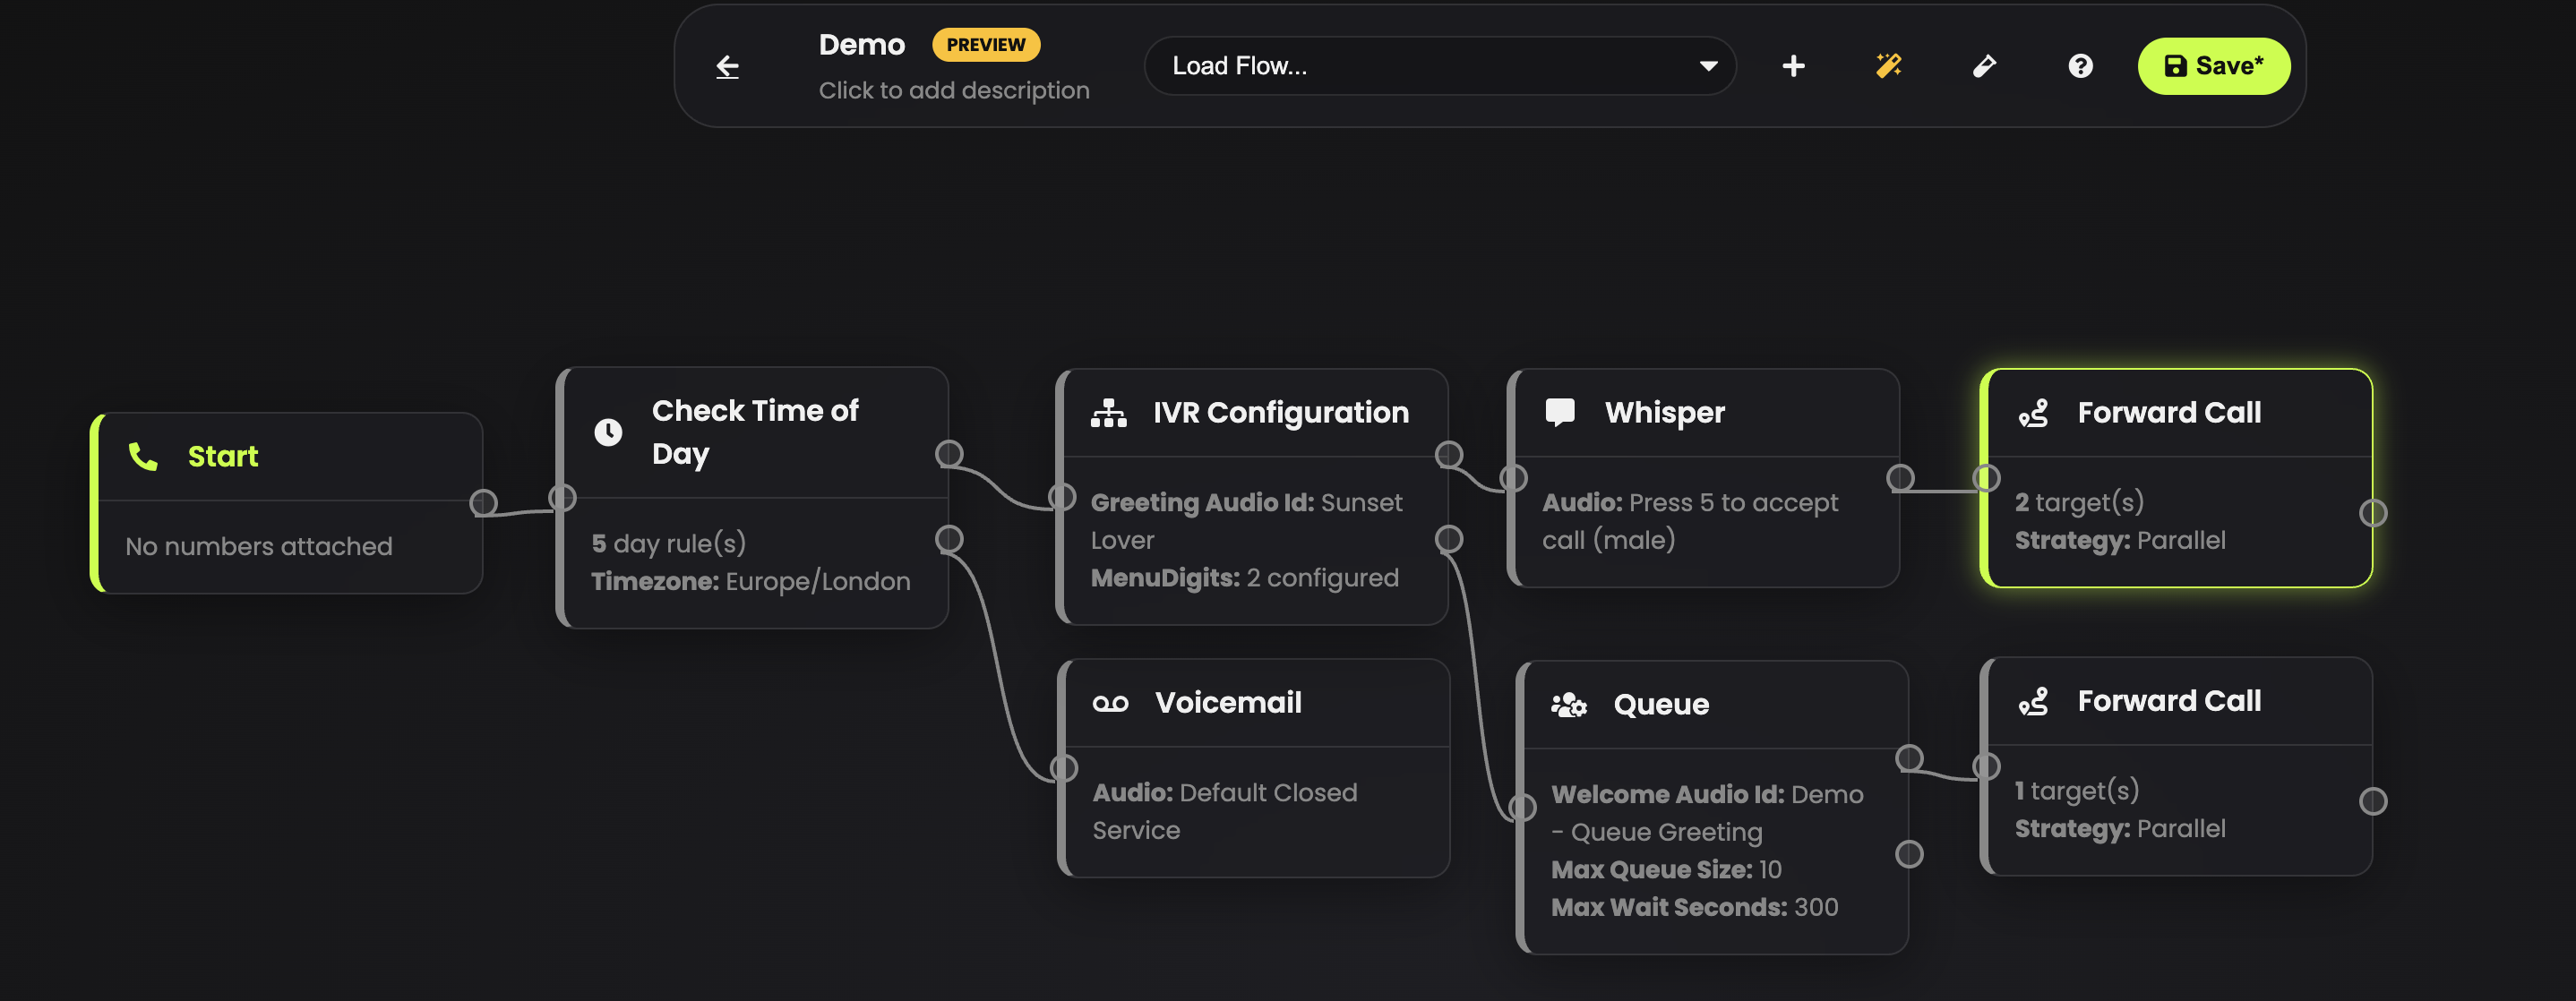The height and width of the screenshot is (1001, 2576).
Task: Click the magic wand auto-layout icon
Action: click(1888, 66)
